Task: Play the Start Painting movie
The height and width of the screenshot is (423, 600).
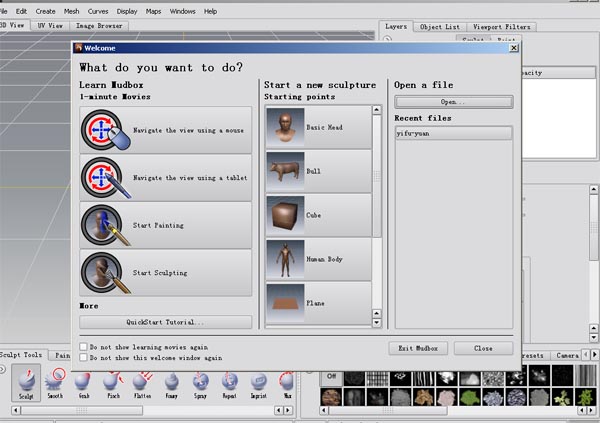Action: click(166, 225)
